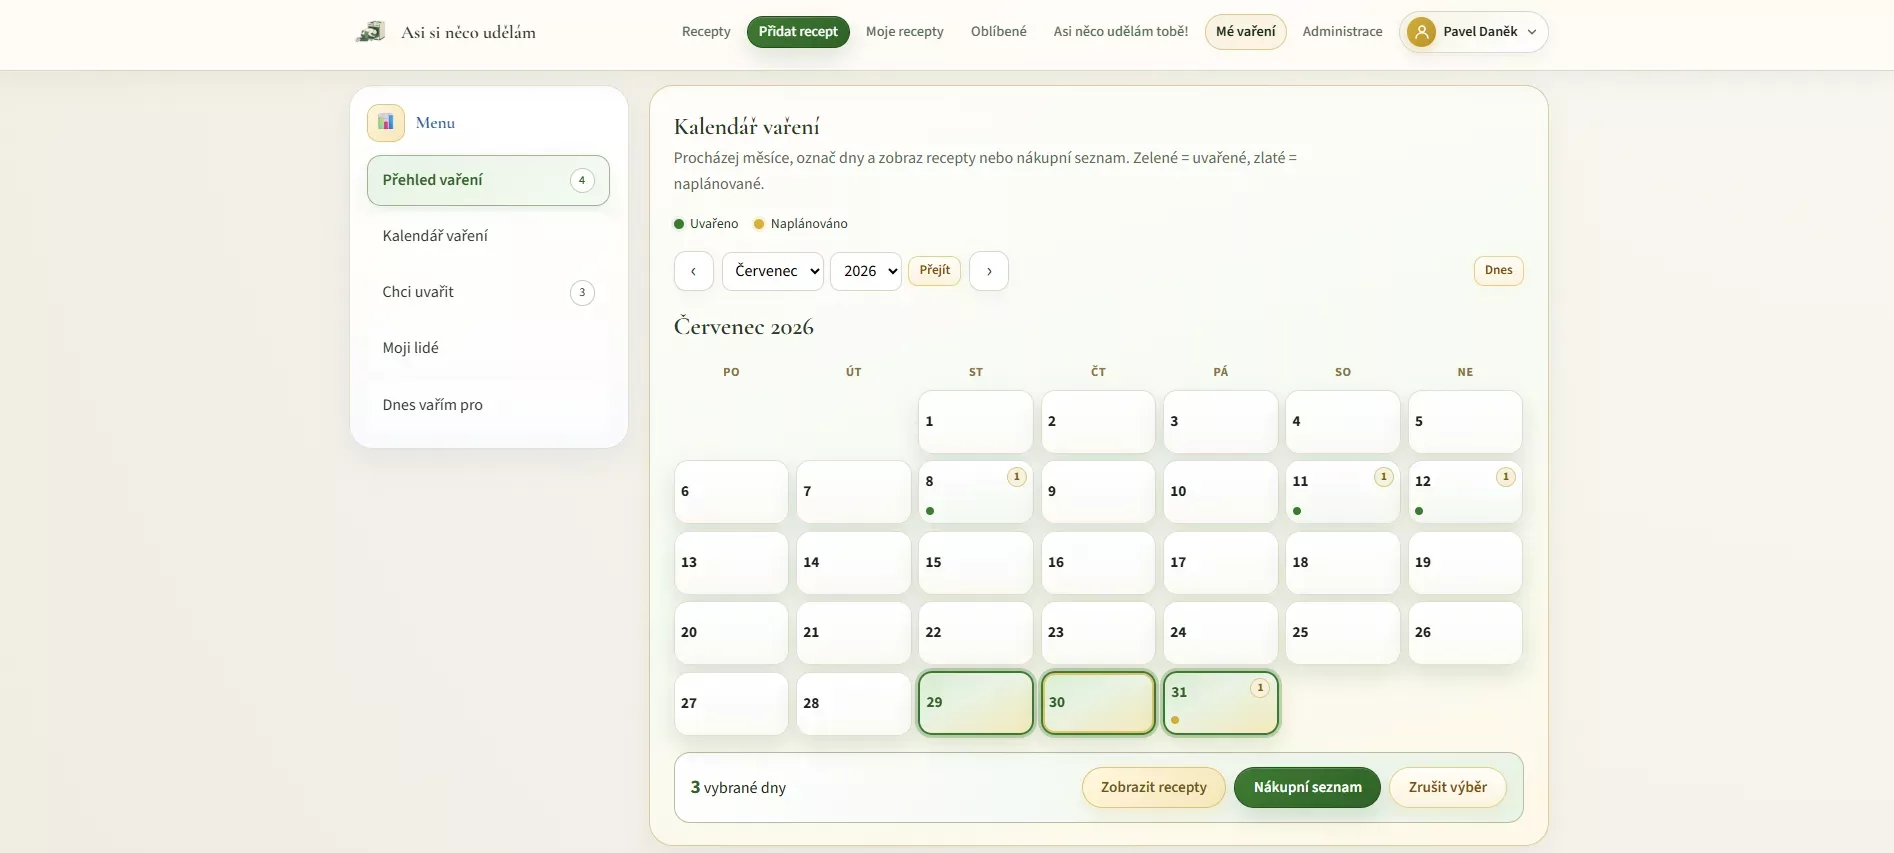Open Moje recepty in top navigation
1894x853 pixels.
905,32
